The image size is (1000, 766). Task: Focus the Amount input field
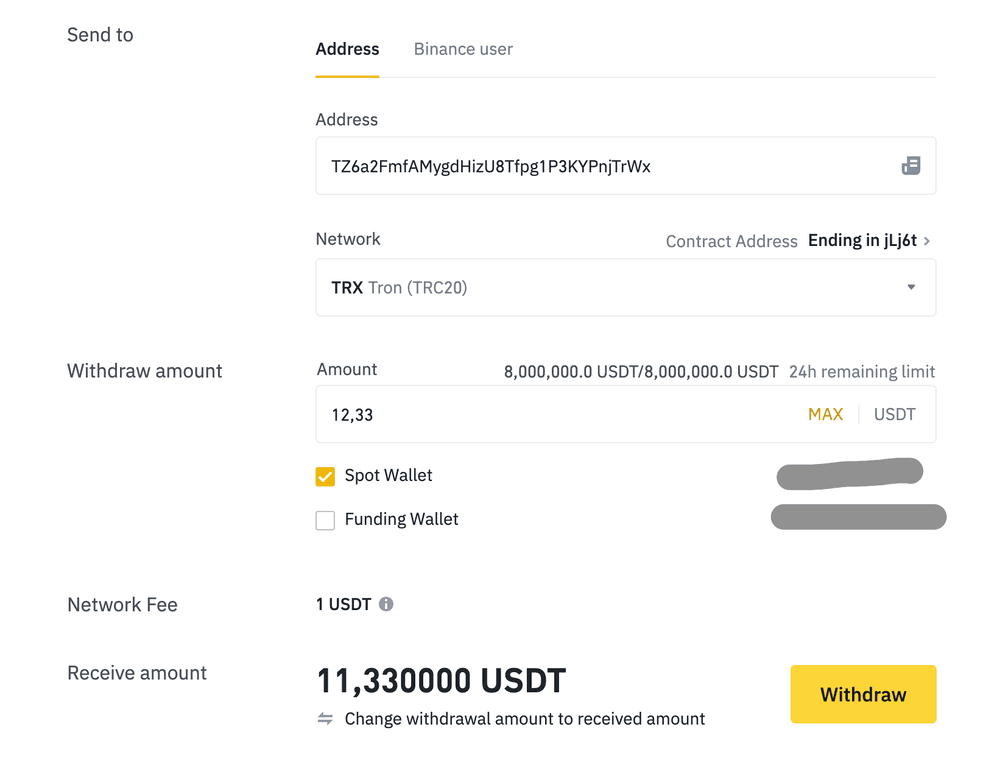pyautogui.click(x=550, y=414)
